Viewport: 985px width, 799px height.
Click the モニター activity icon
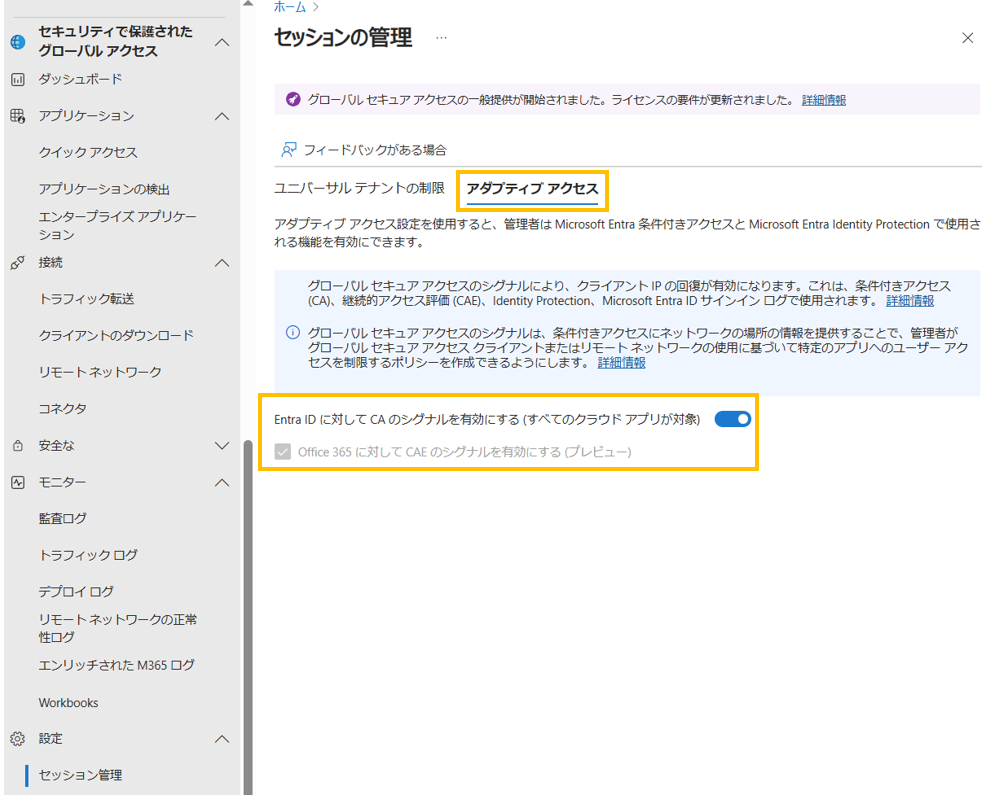tap(18, 482)
